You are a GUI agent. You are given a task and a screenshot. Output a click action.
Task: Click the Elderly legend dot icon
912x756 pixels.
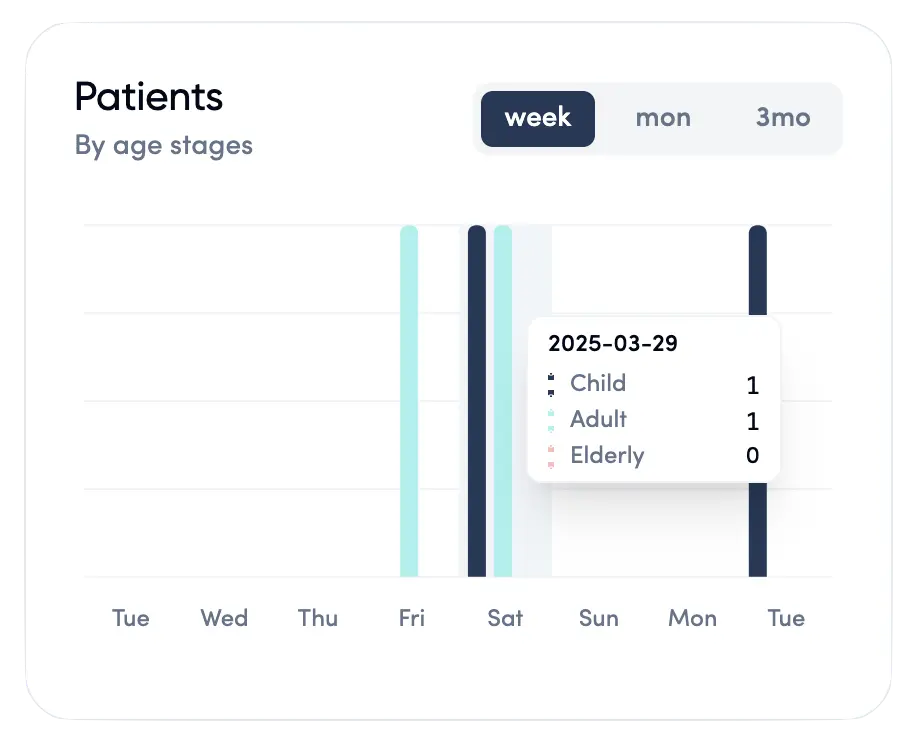(551, 455)
